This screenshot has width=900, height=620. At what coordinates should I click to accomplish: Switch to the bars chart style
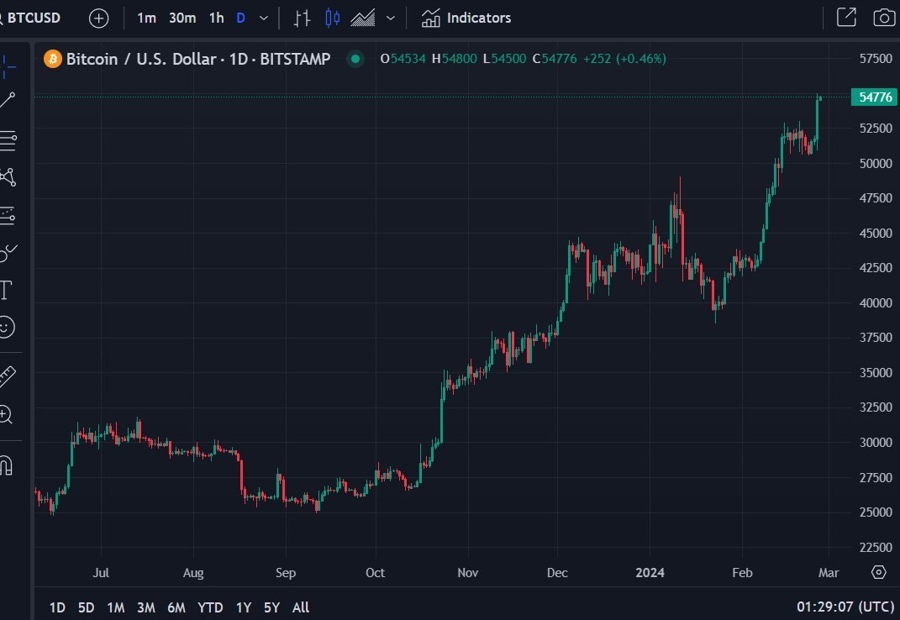pos(302,18)
